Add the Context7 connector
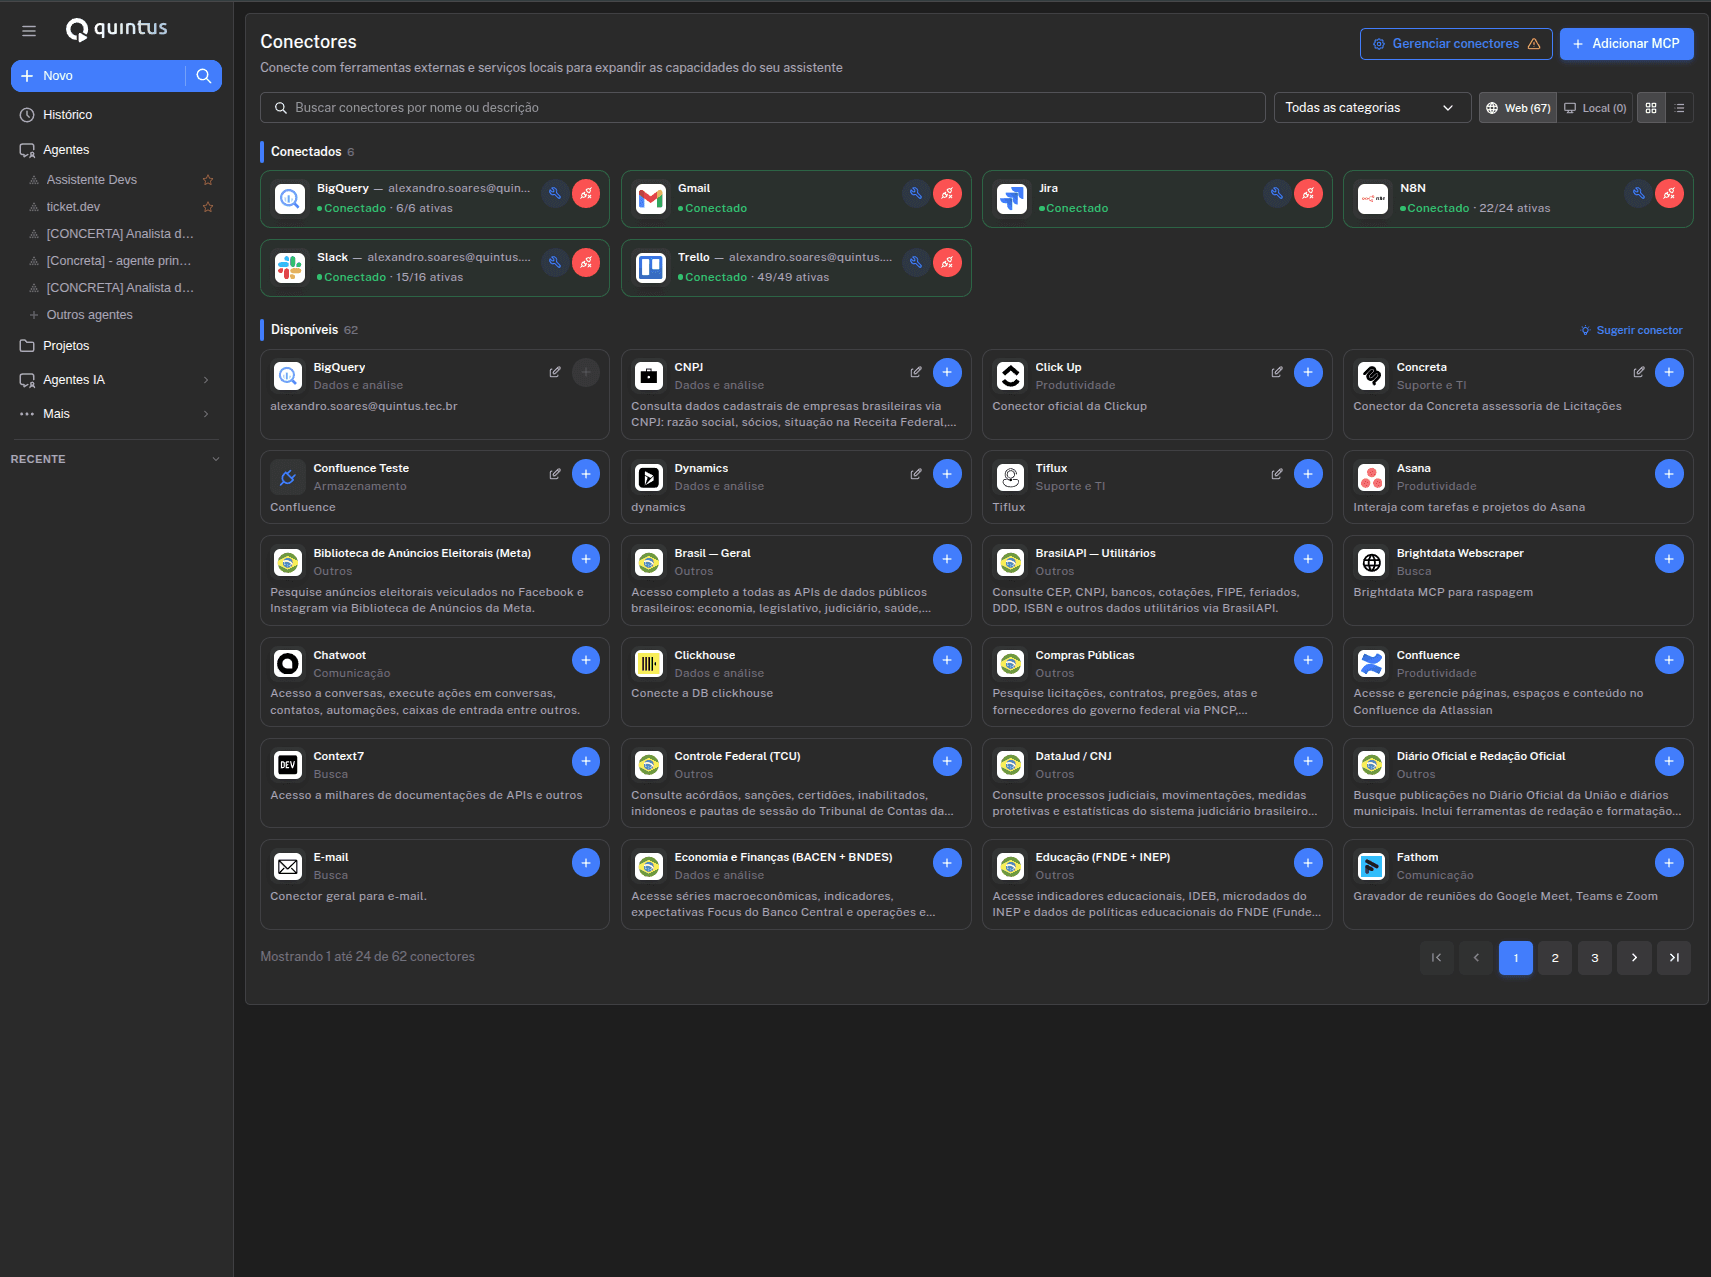 586,762
